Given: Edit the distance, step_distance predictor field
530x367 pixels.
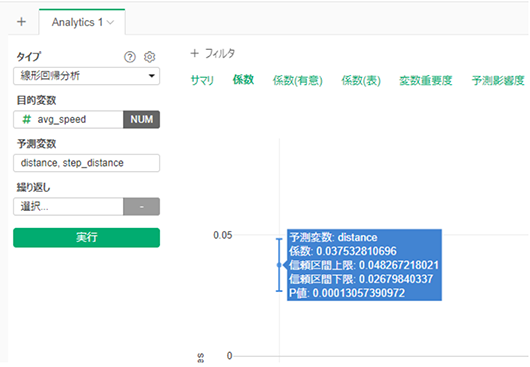Looking at the screenshot, I should [87, 163].
